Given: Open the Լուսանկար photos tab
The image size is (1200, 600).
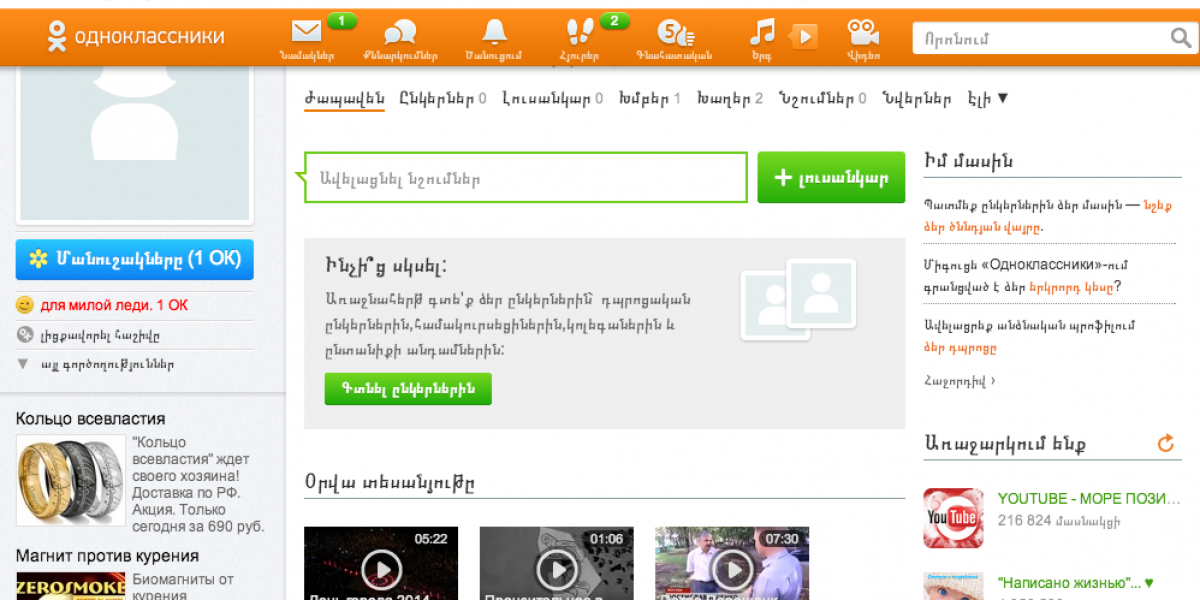Looking at the screenshot, I should (552, 99).
